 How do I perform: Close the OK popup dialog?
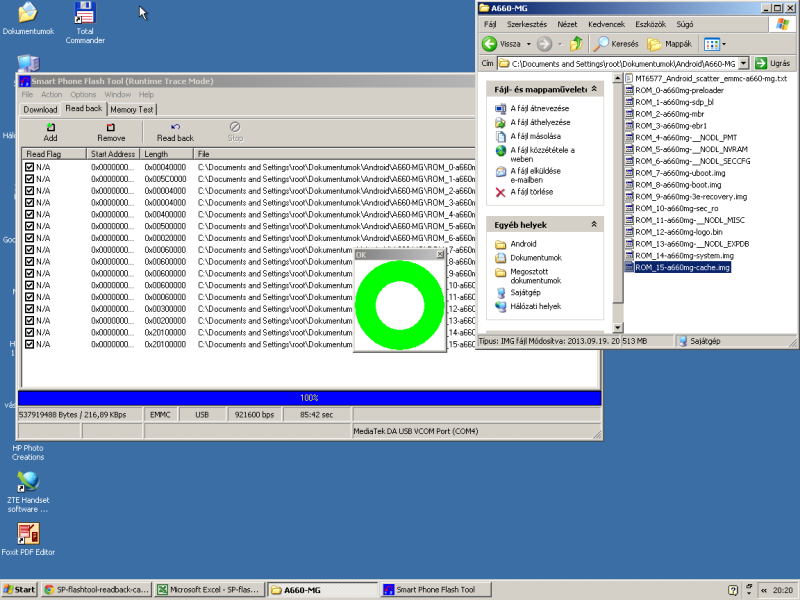tap(440, 254)
